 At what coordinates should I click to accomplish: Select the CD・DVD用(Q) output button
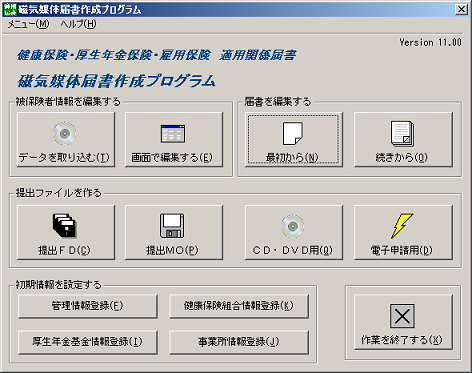294,232
